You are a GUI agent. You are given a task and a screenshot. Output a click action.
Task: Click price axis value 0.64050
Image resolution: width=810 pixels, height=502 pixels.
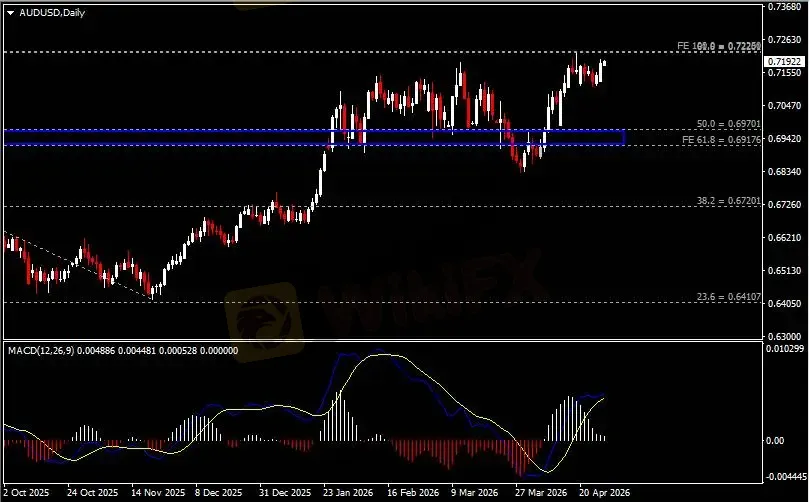(785, 303)
